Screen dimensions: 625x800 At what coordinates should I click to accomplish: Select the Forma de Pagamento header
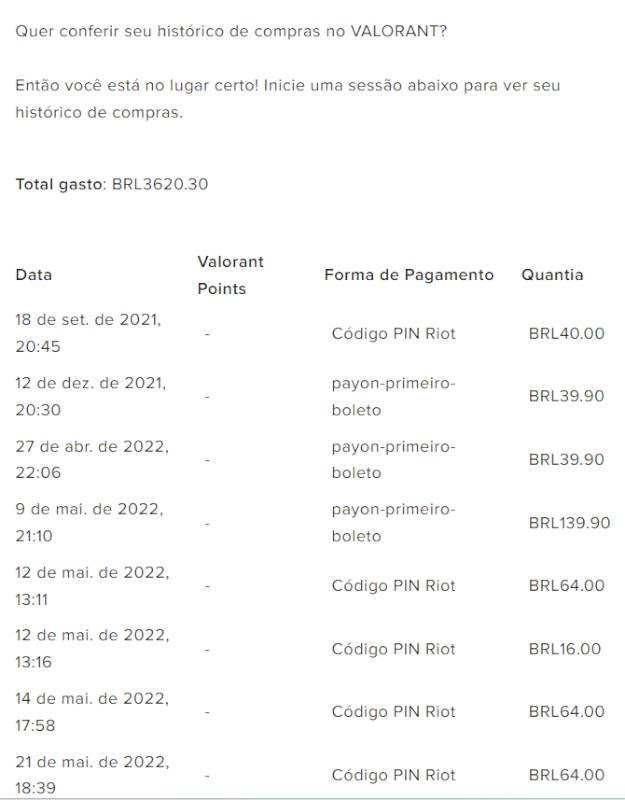tap(408, 275)
